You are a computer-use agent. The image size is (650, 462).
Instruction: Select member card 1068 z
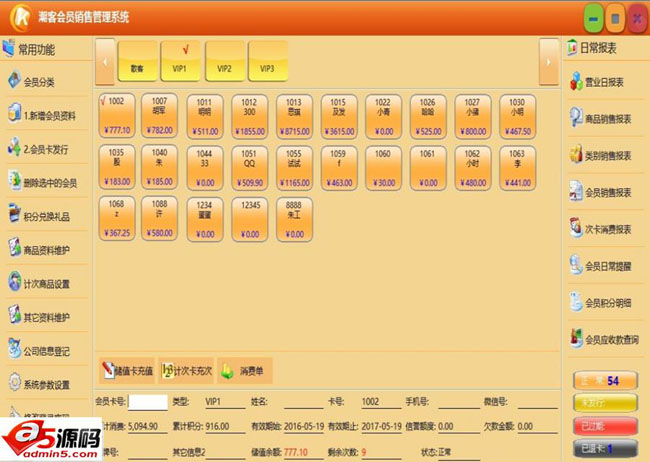(117, 219)
